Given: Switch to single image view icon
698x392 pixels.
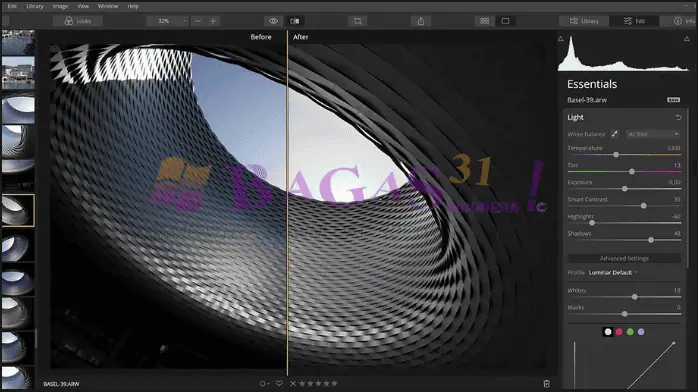Looking at the screenshot, I should tap(505, 21).
